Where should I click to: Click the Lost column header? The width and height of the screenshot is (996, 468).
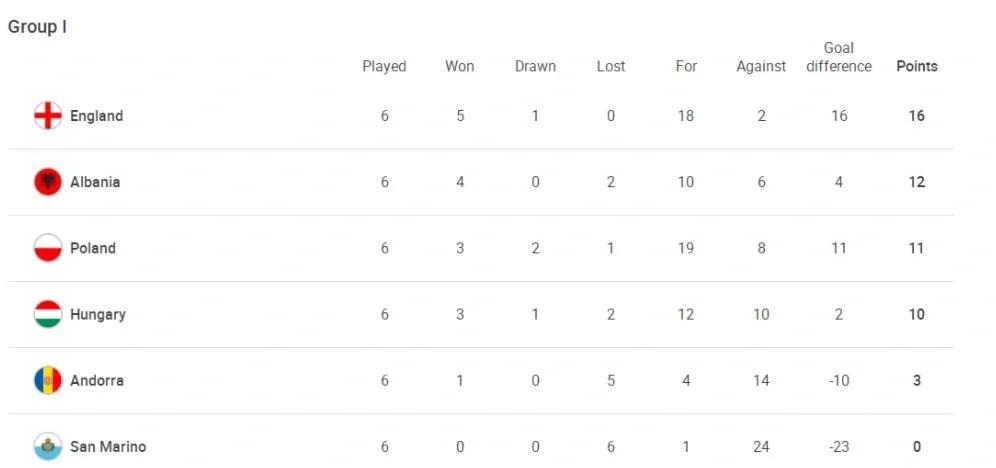[610, 66]
